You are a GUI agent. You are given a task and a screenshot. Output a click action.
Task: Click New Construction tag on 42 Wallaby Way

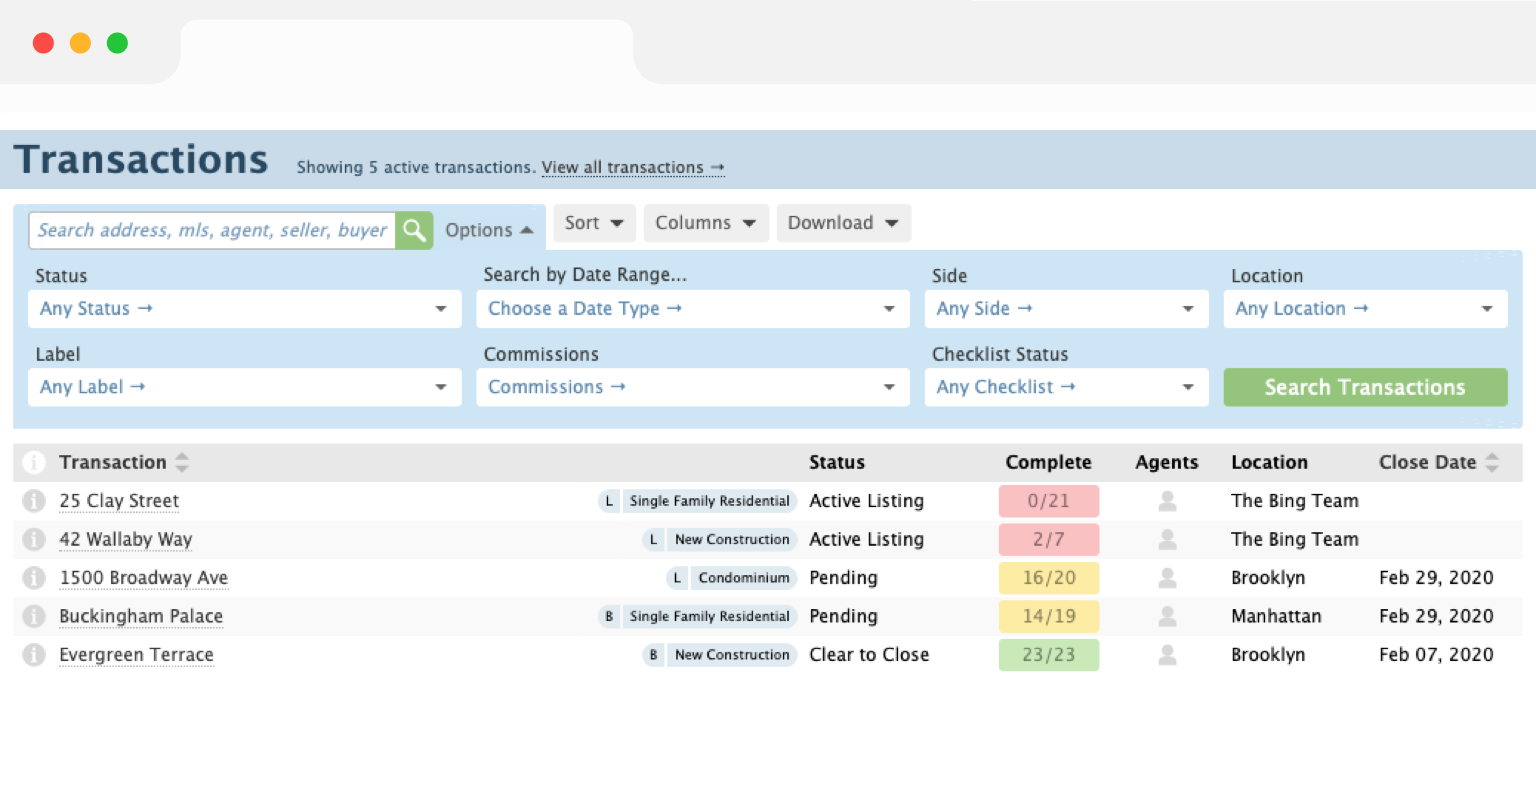coord(732,540)
